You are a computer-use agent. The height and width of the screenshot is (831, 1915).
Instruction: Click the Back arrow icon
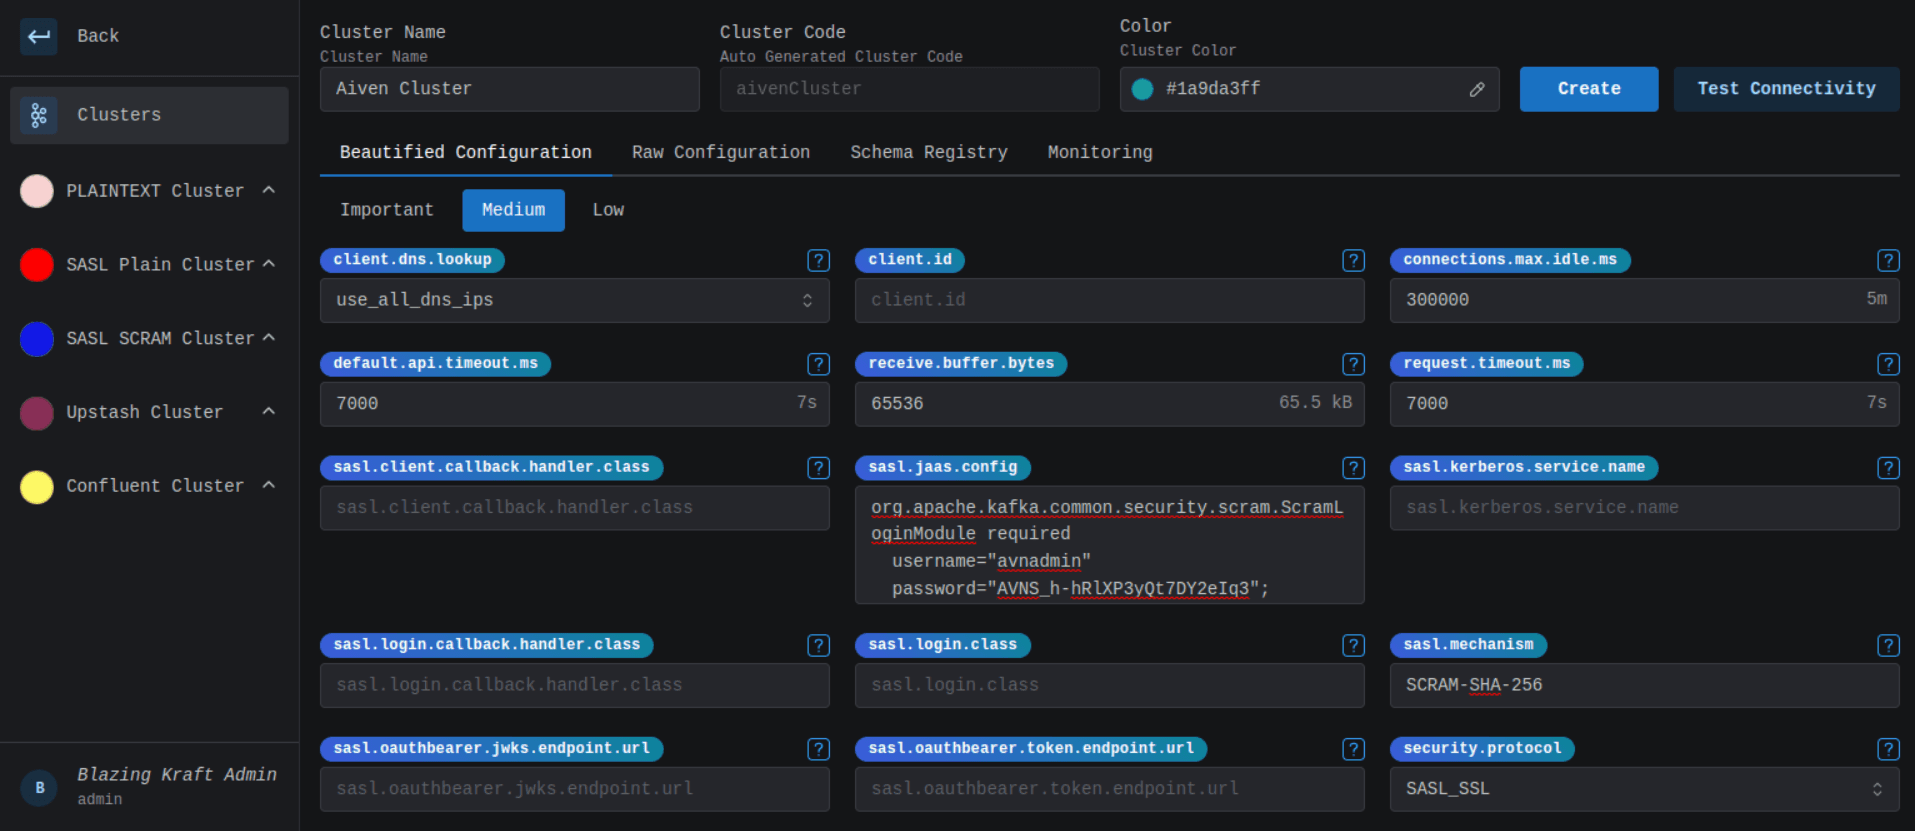[39, 36]
